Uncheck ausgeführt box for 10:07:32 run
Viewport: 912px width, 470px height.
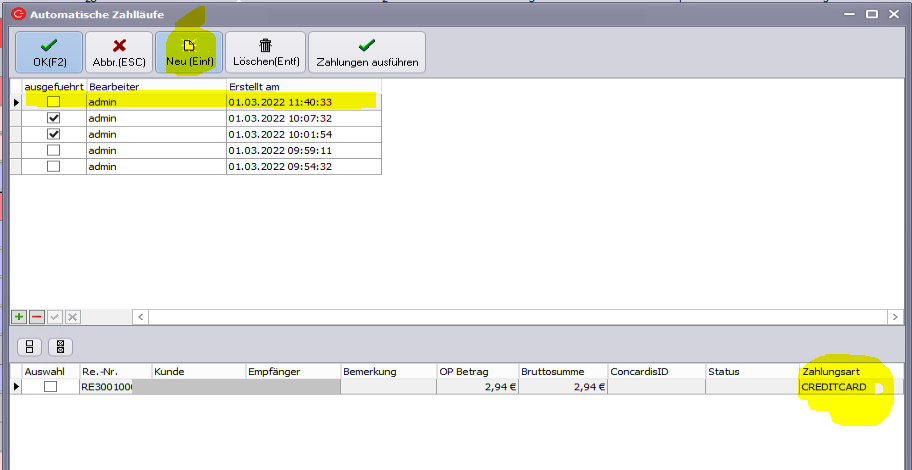click(54, 118)
